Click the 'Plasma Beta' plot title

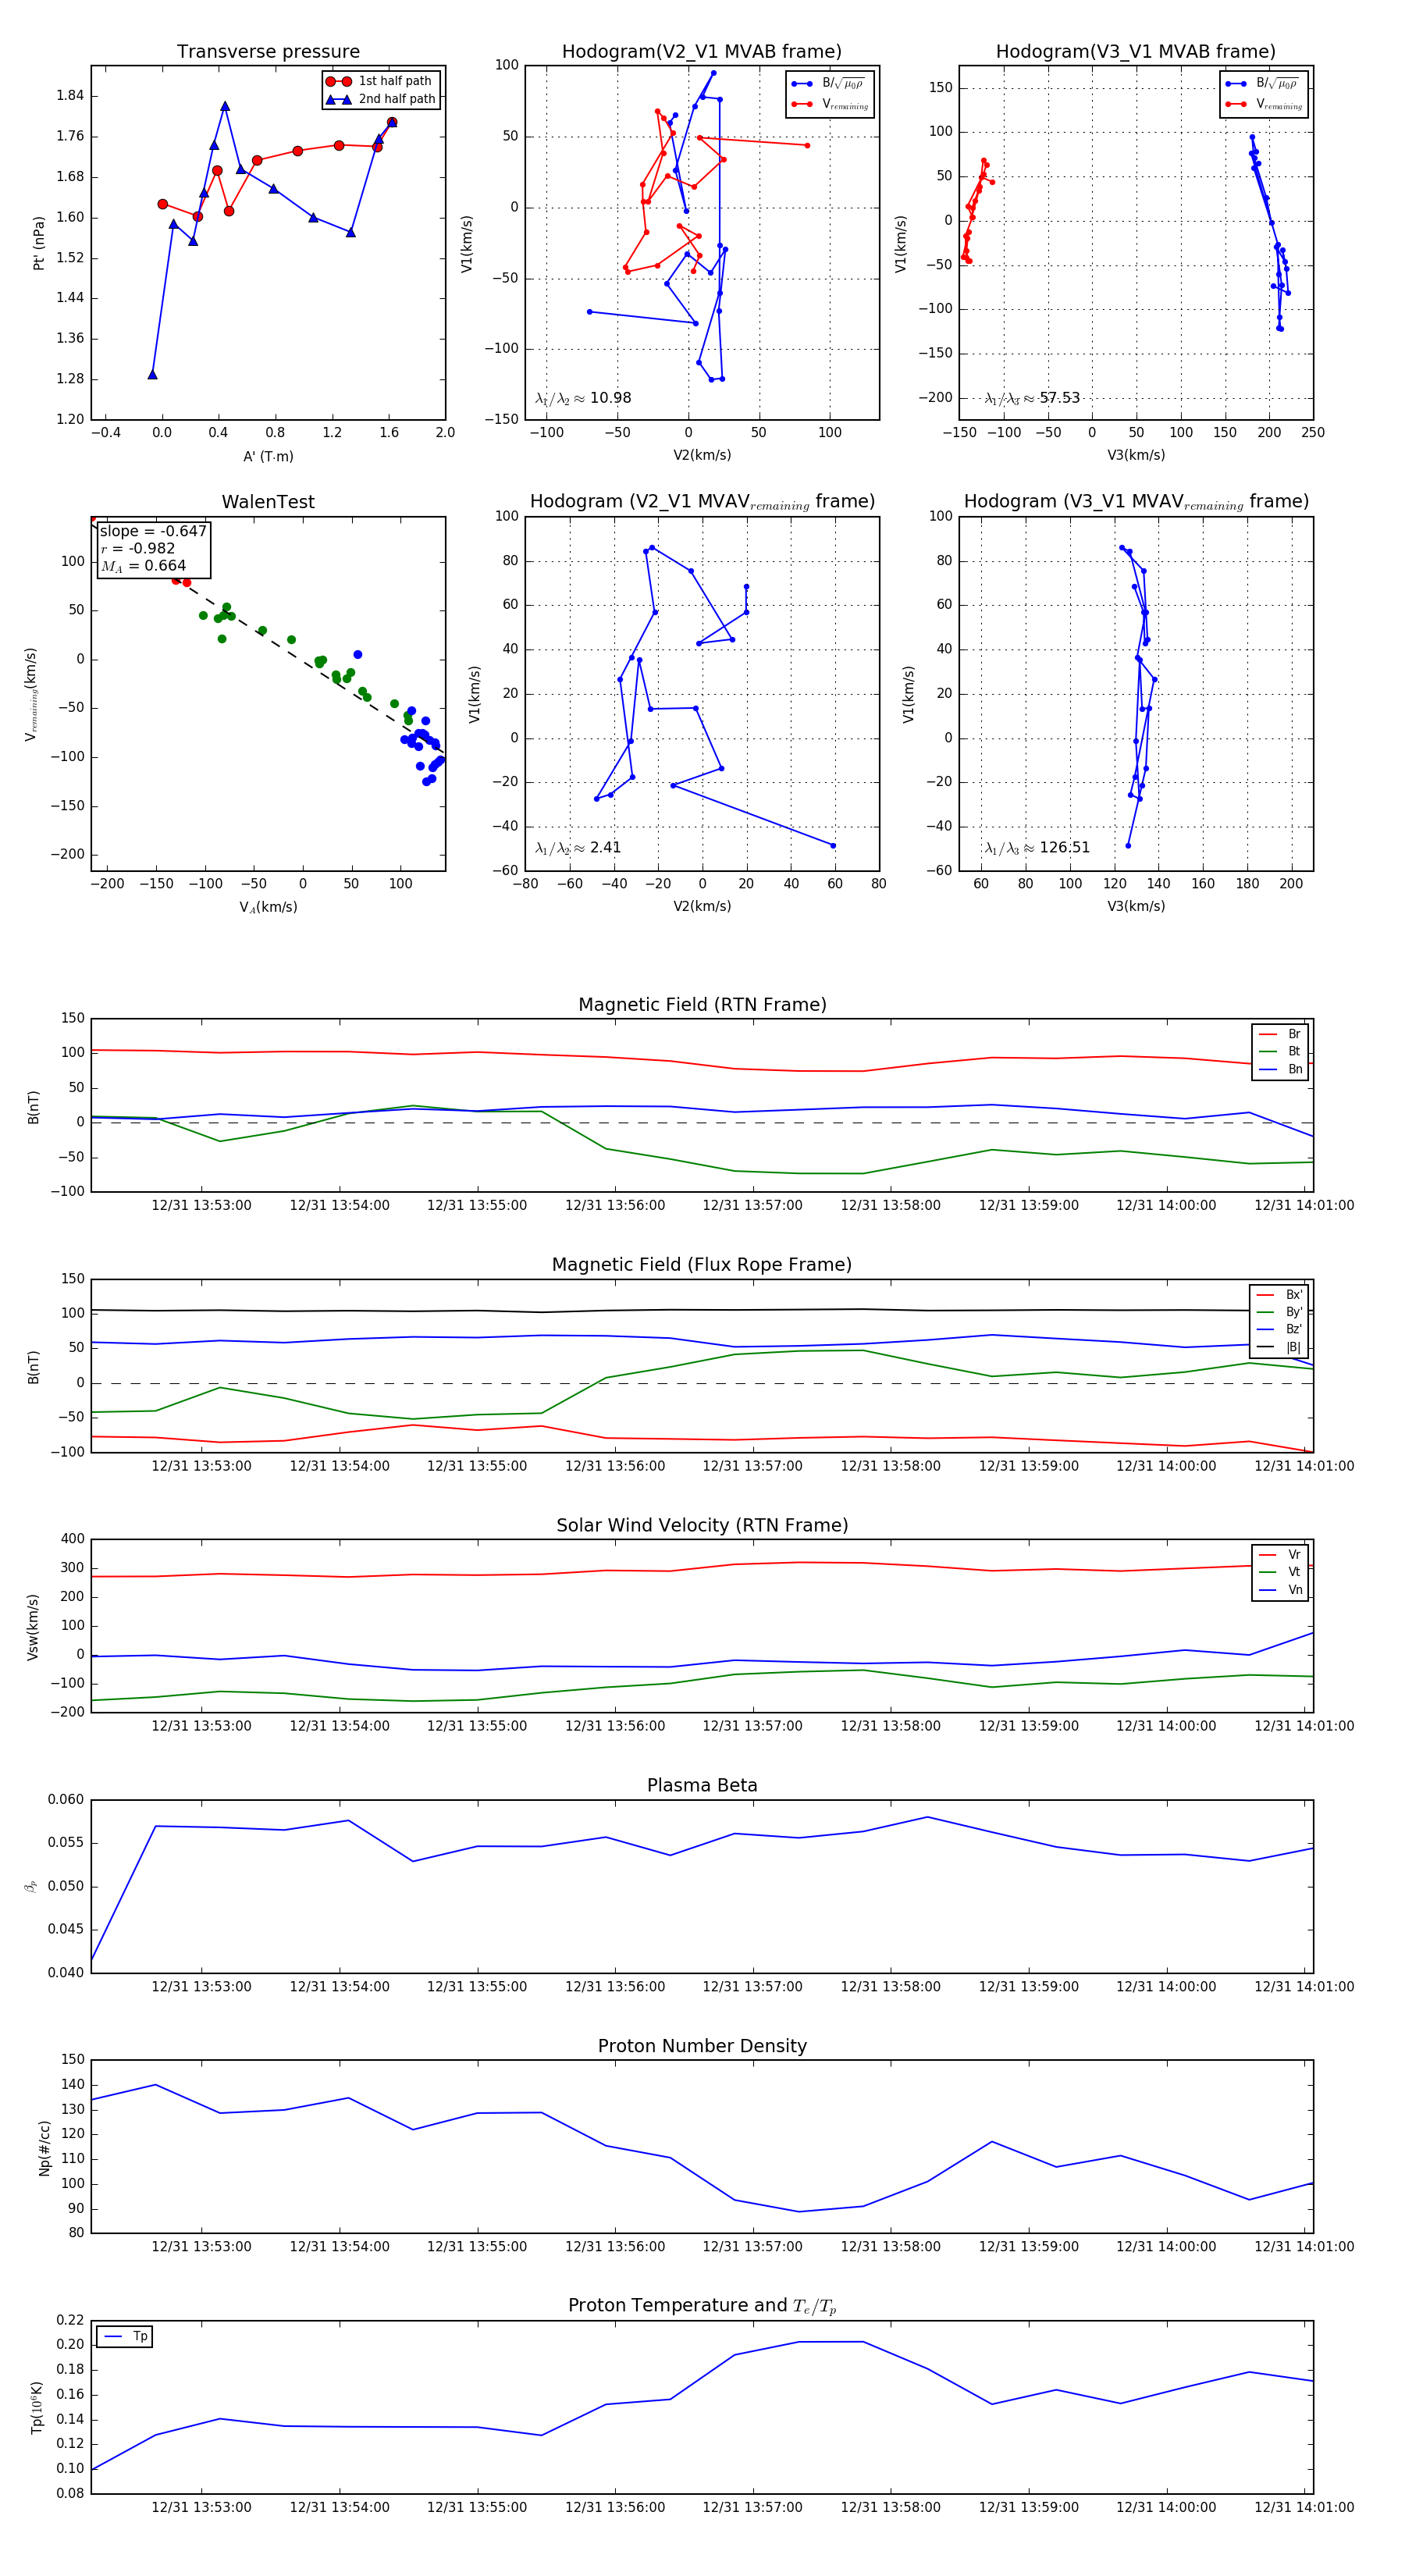pos(702,1786)
